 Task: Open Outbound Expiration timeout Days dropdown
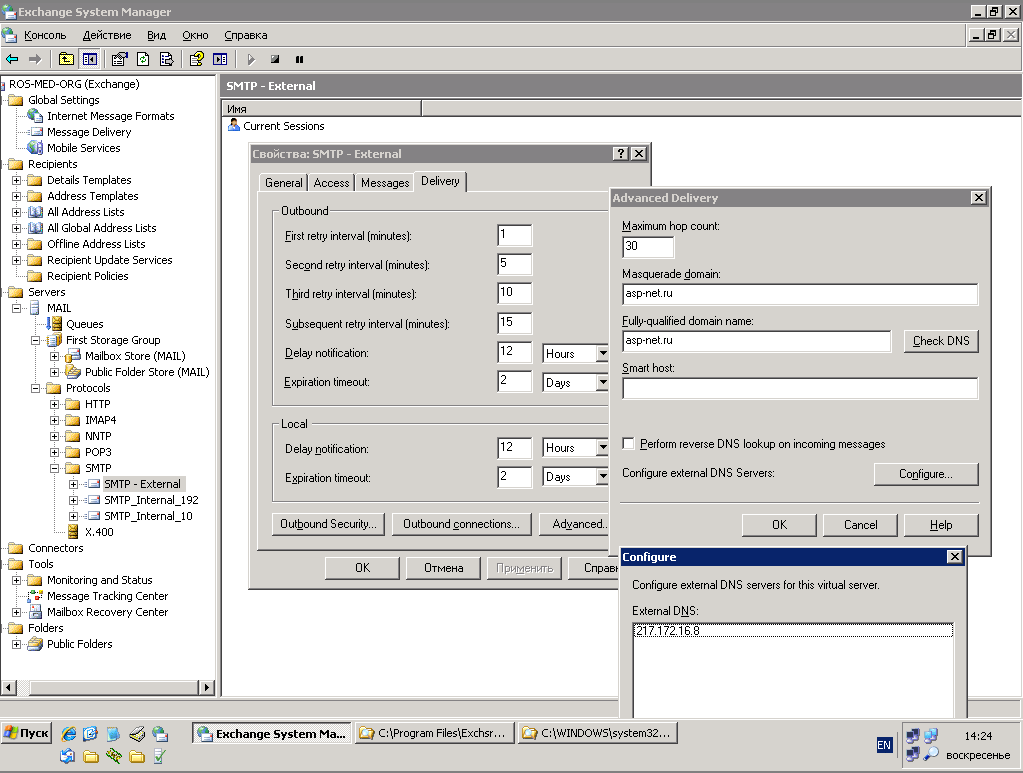[602, 382]
